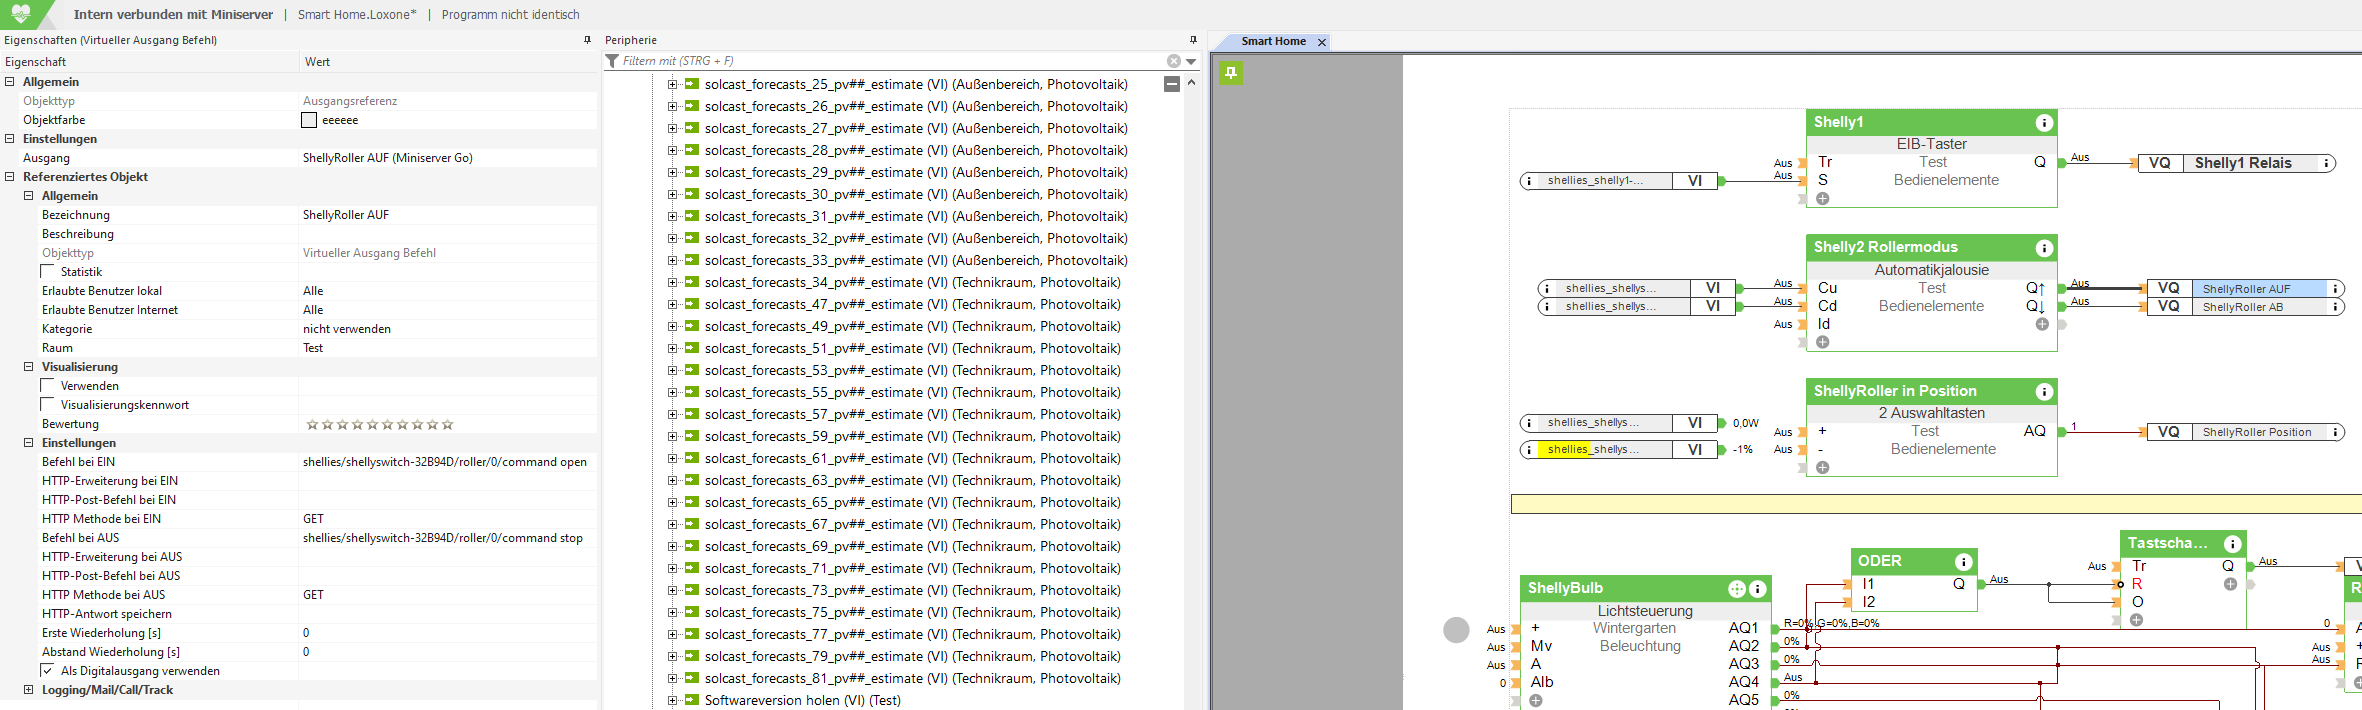Click the Bewertung star rating

click(380, 424)
